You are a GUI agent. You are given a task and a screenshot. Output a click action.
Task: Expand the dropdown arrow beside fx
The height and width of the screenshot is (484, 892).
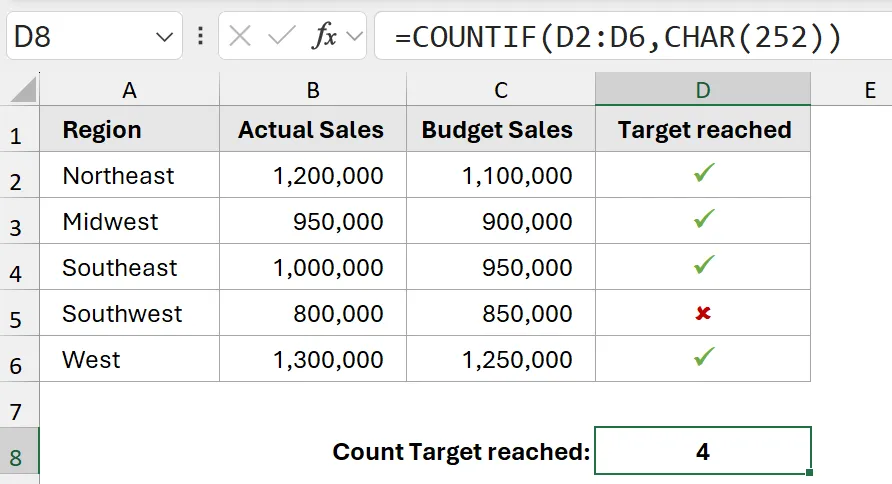[x=354, y=37]
